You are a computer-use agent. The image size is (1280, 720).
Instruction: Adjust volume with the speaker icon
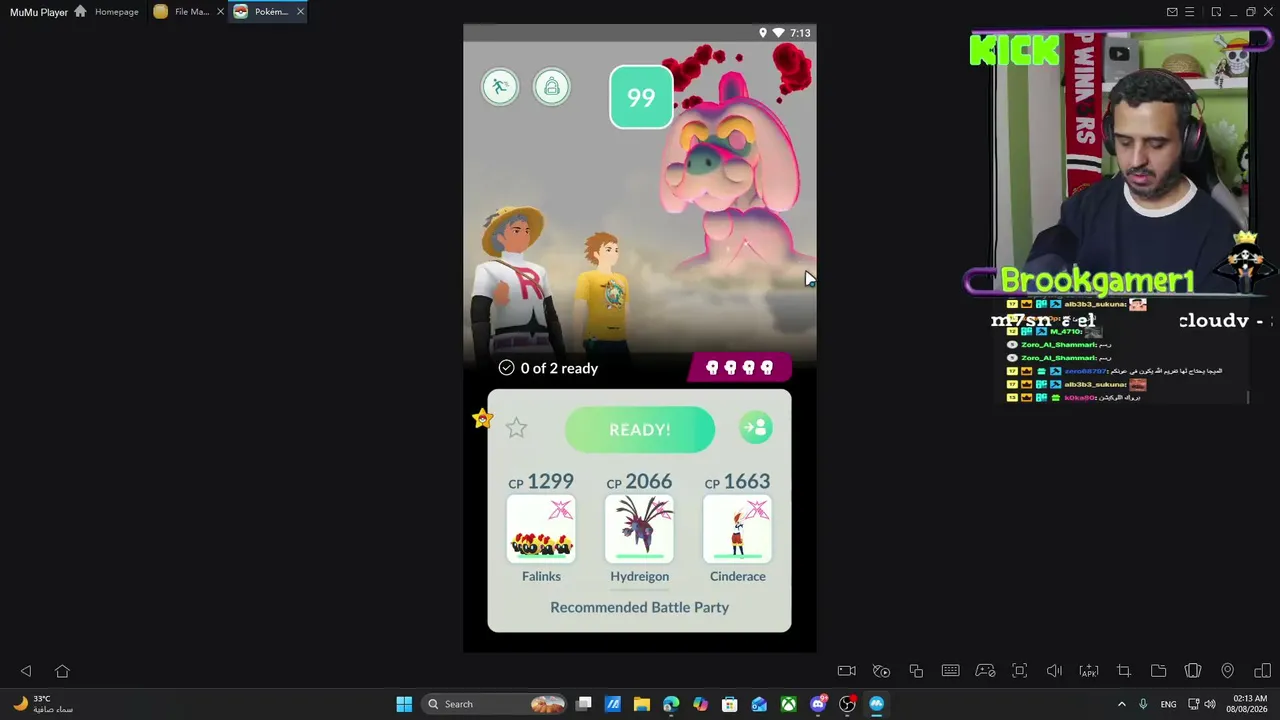click(1054, 671)
